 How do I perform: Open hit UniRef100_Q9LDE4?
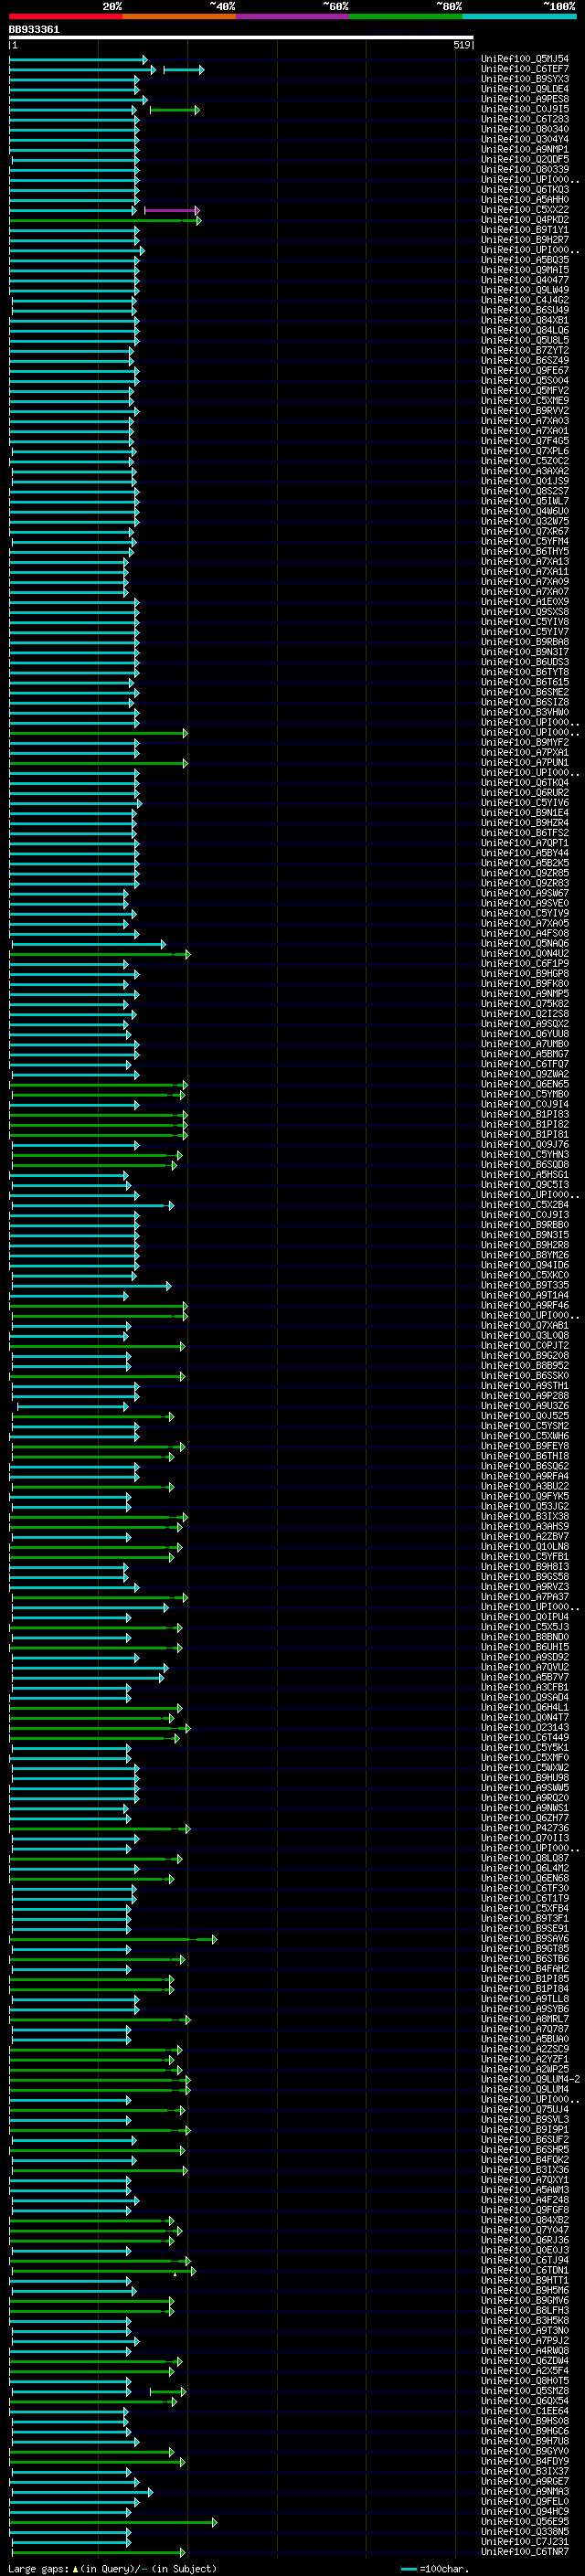tap(525, 89)
